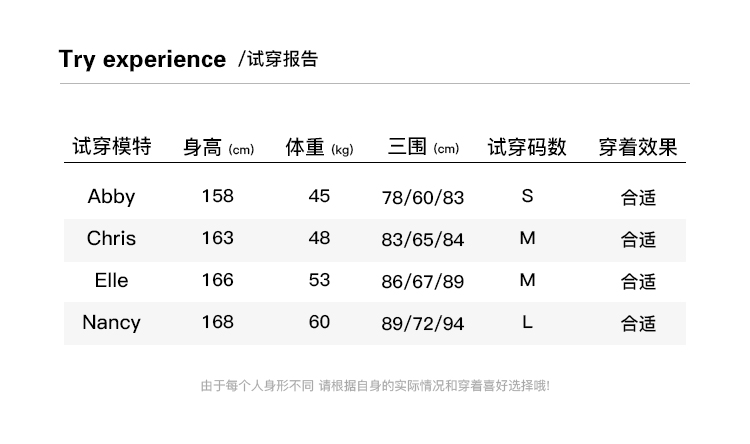The width and height of the screenshot is (750, 444).
Task: Click the model name Nancy
Action: tap(111, 322)
